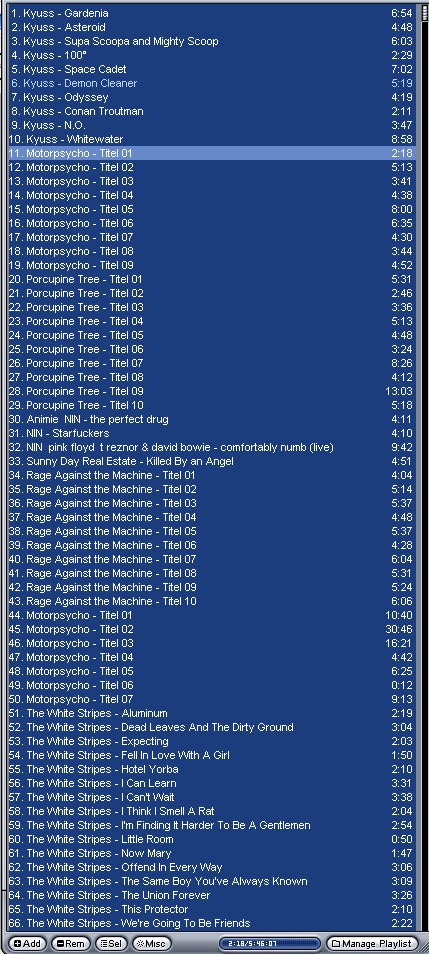Select track 6 Kyuss - Demon Cleaner
Screen dimensions: 429x954
tap(212, 83)
